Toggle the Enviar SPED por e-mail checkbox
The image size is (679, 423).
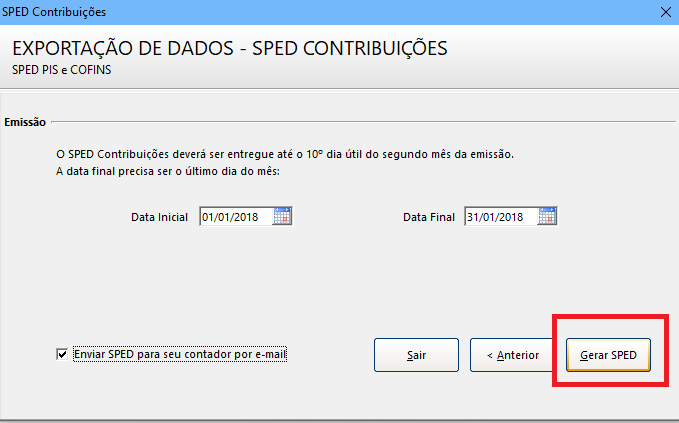[x=62, y=355]
